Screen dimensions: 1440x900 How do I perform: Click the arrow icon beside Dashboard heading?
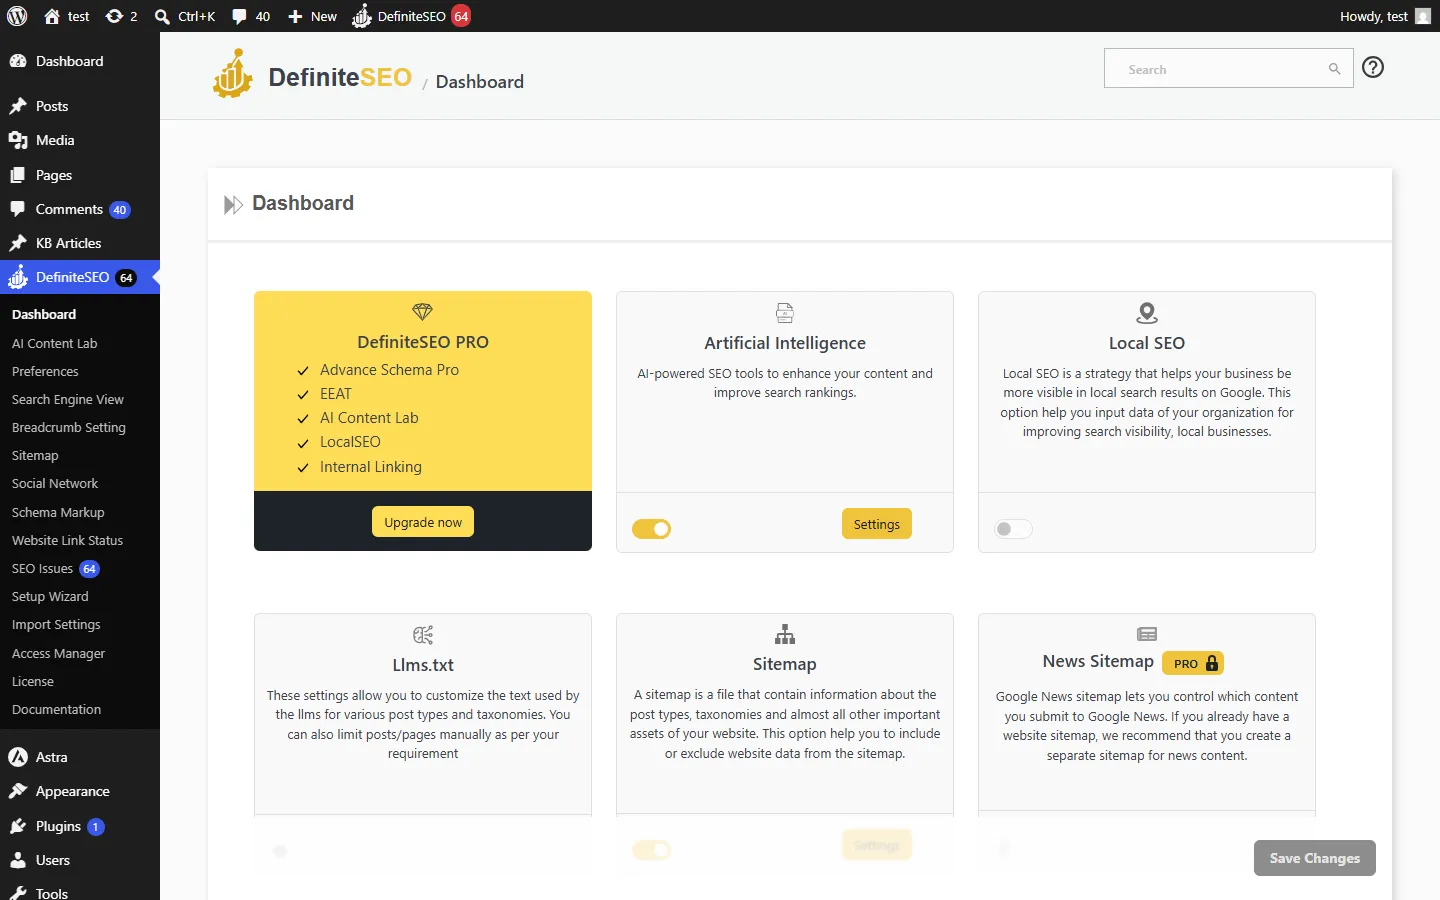[x=233, y=204]
